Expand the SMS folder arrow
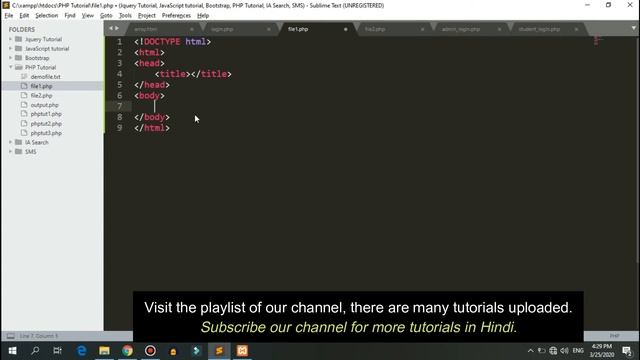Viewport: 640px width, 360px height. 11,152
